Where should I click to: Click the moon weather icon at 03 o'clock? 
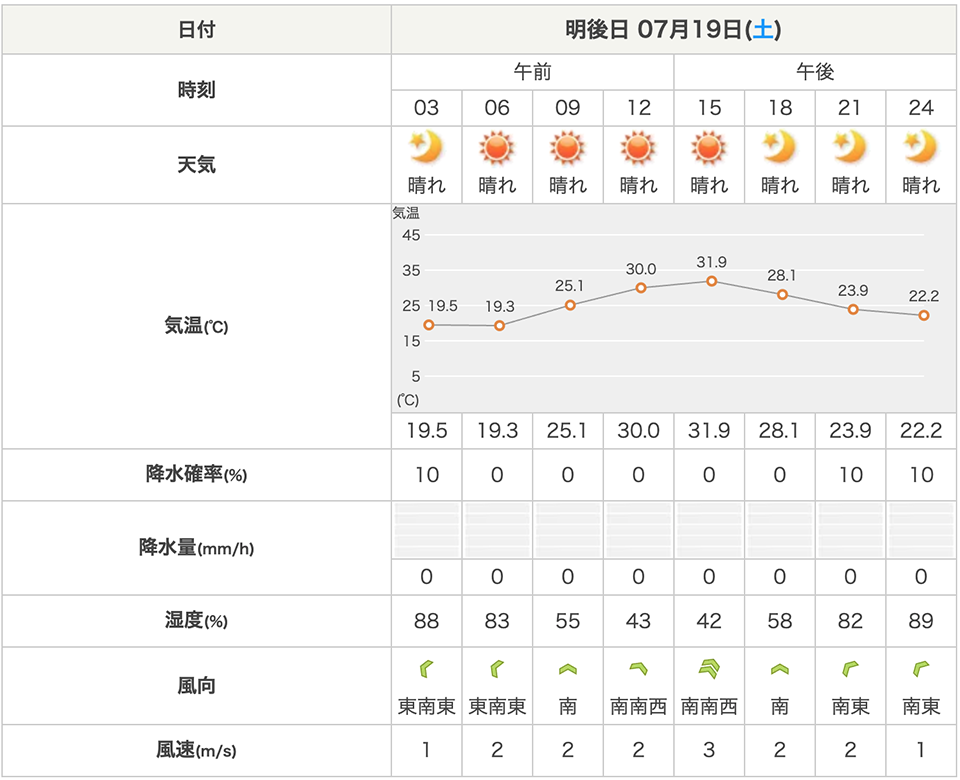pos(427,149)
